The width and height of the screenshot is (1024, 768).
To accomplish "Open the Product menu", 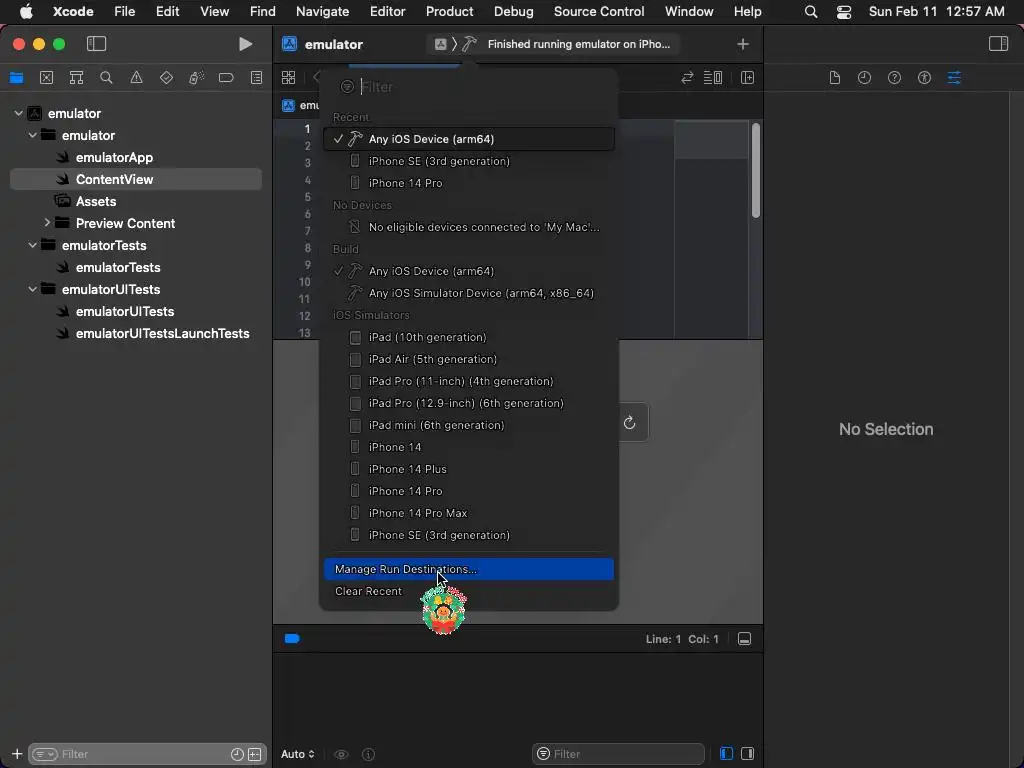I will pyautogui.click(x=449, y=11).
